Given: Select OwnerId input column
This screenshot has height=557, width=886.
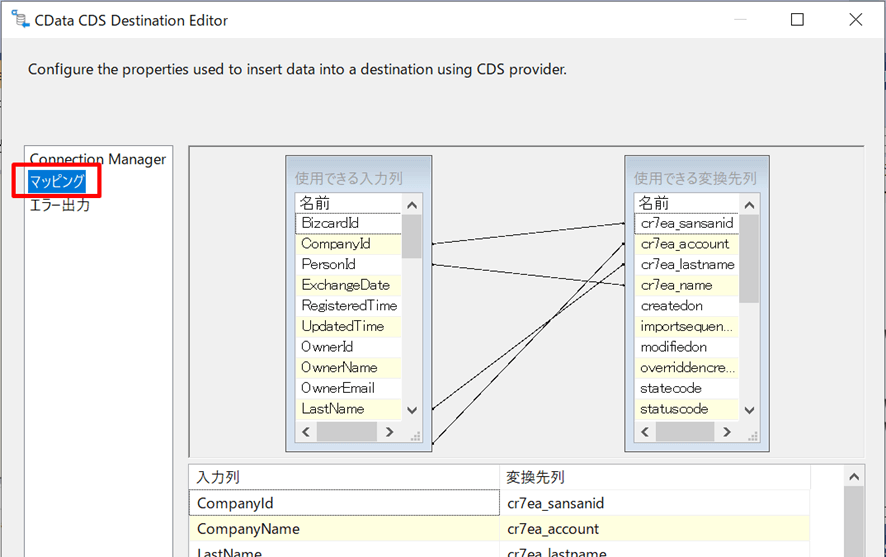Looking at the screenshot, I should tap(348, 347).
